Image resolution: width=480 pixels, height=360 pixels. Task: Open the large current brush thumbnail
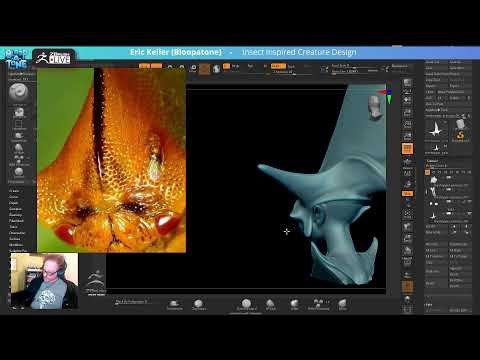coord(19,92)
